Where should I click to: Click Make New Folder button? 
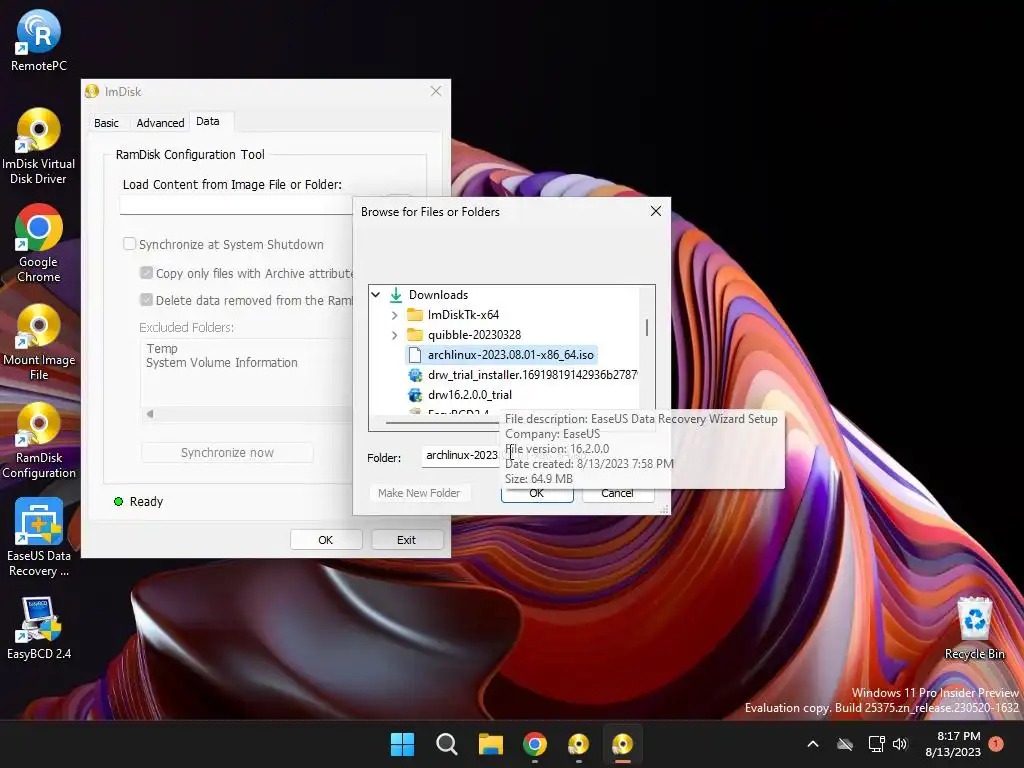tap(419, 493)
